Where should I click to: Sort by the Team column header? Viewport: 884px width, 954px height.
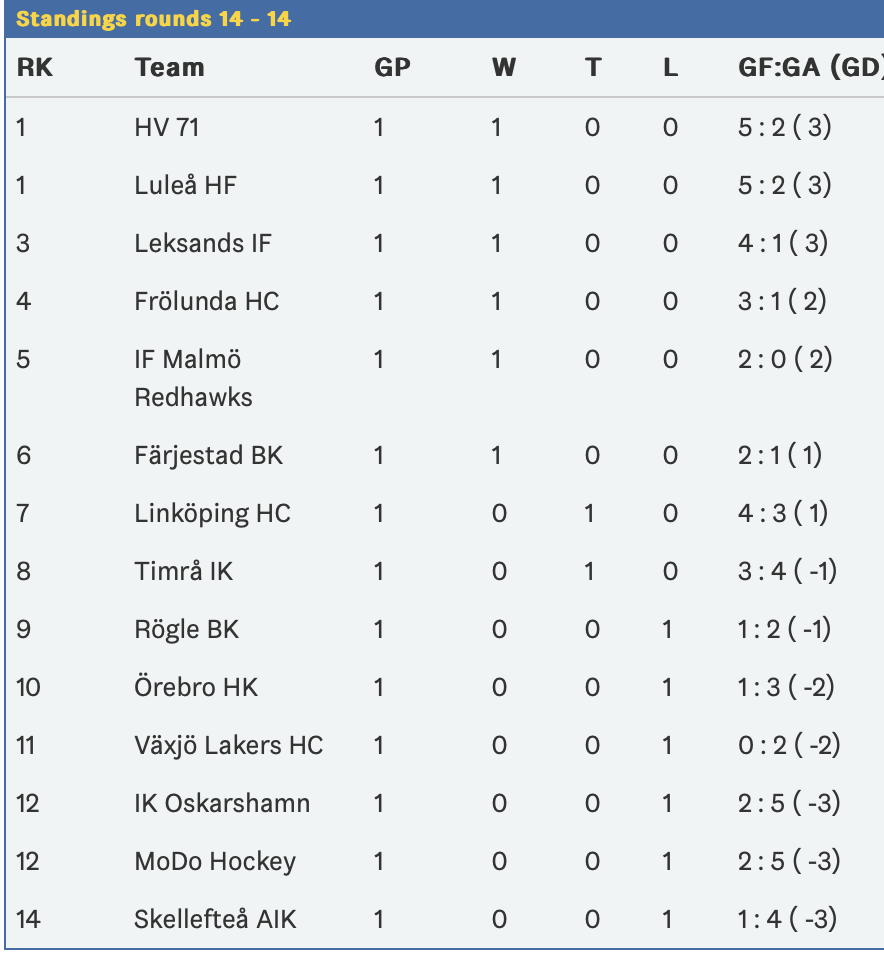[169, 68]
